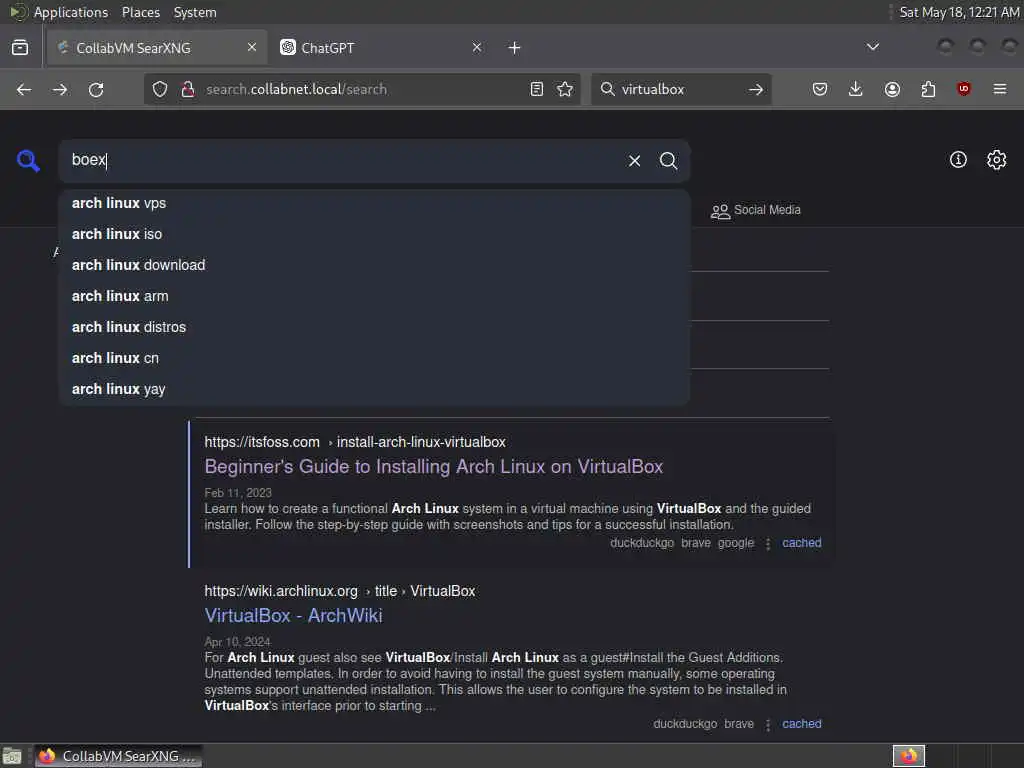This screenshot has width=1024, height=768.
Task: Open the System menu
Action: (x=195, y=12)
